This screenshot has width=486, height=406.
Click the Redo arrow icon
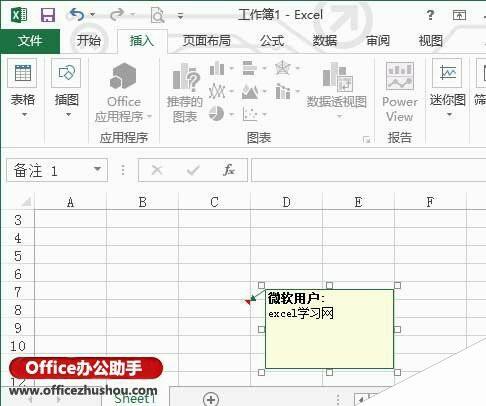coord(117,15)
